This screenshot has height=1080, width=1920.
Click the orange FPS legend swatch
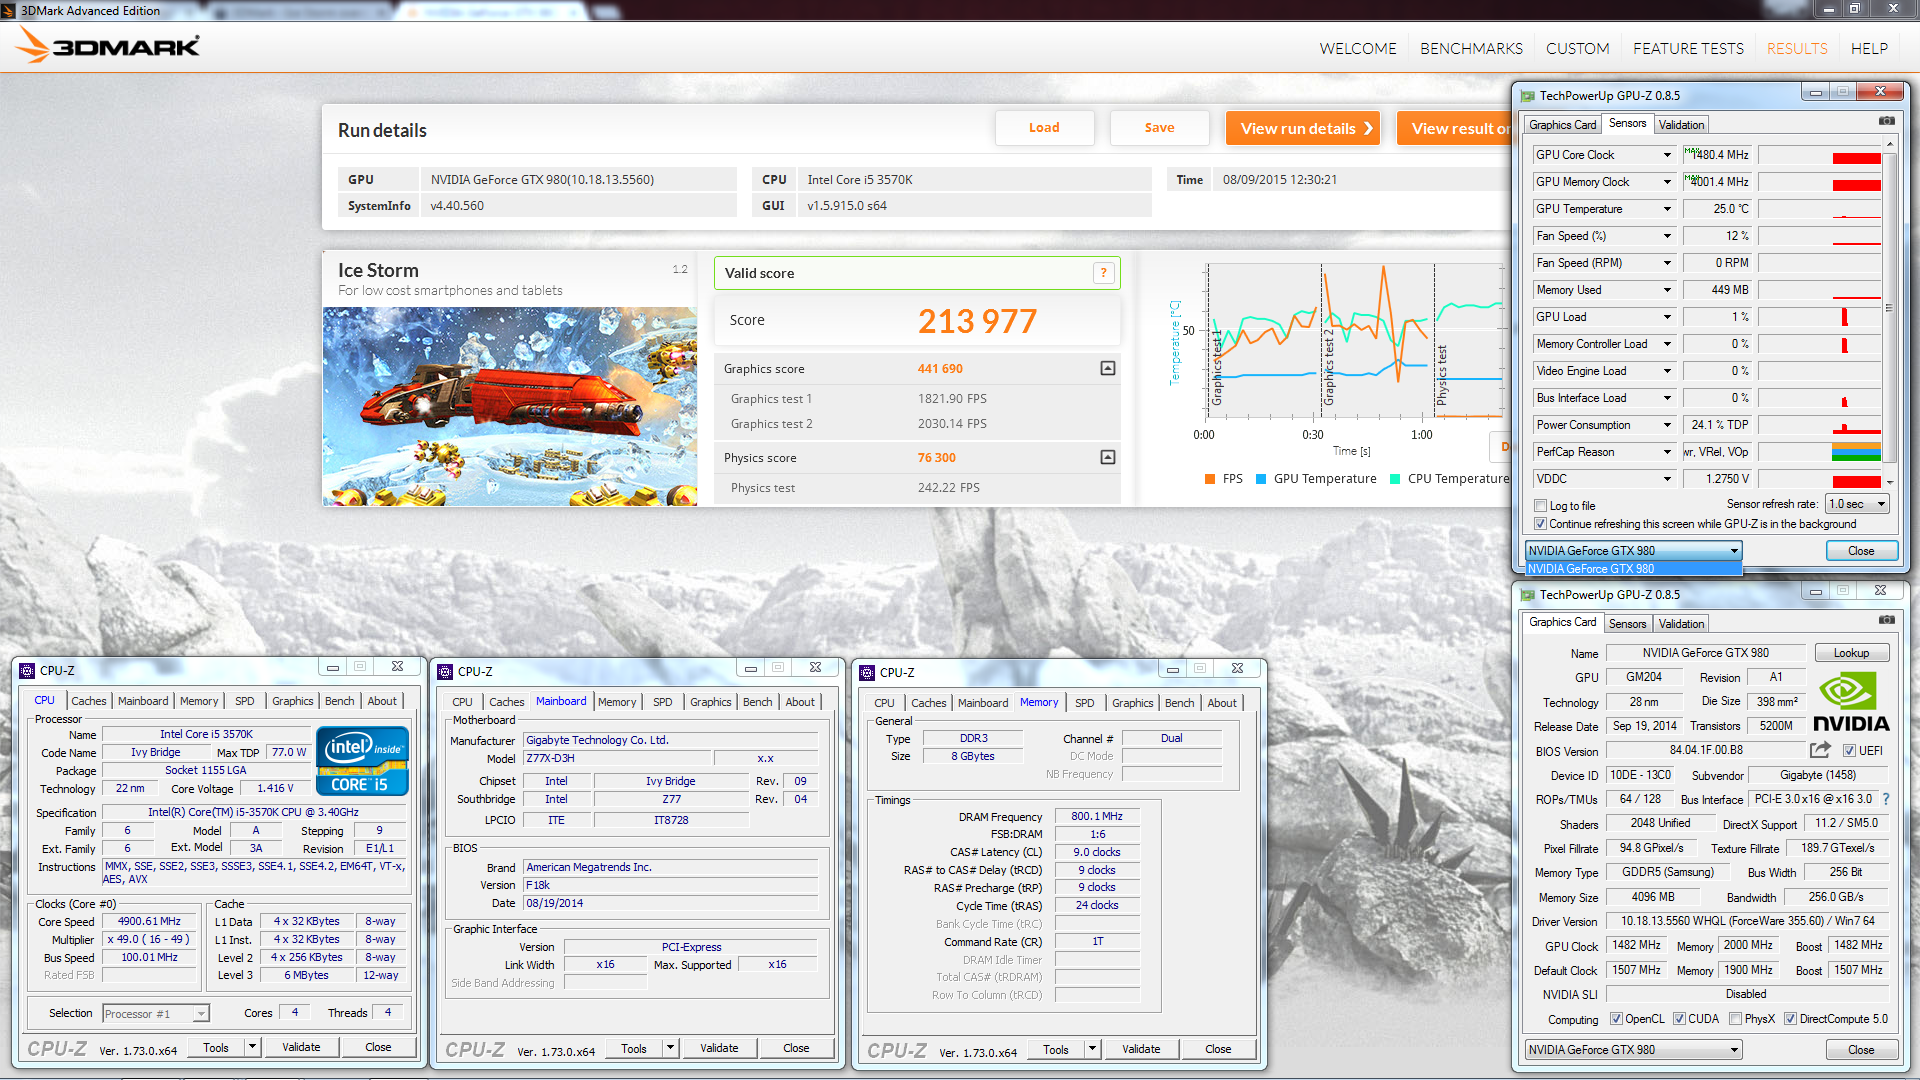tap(1210, 479)
